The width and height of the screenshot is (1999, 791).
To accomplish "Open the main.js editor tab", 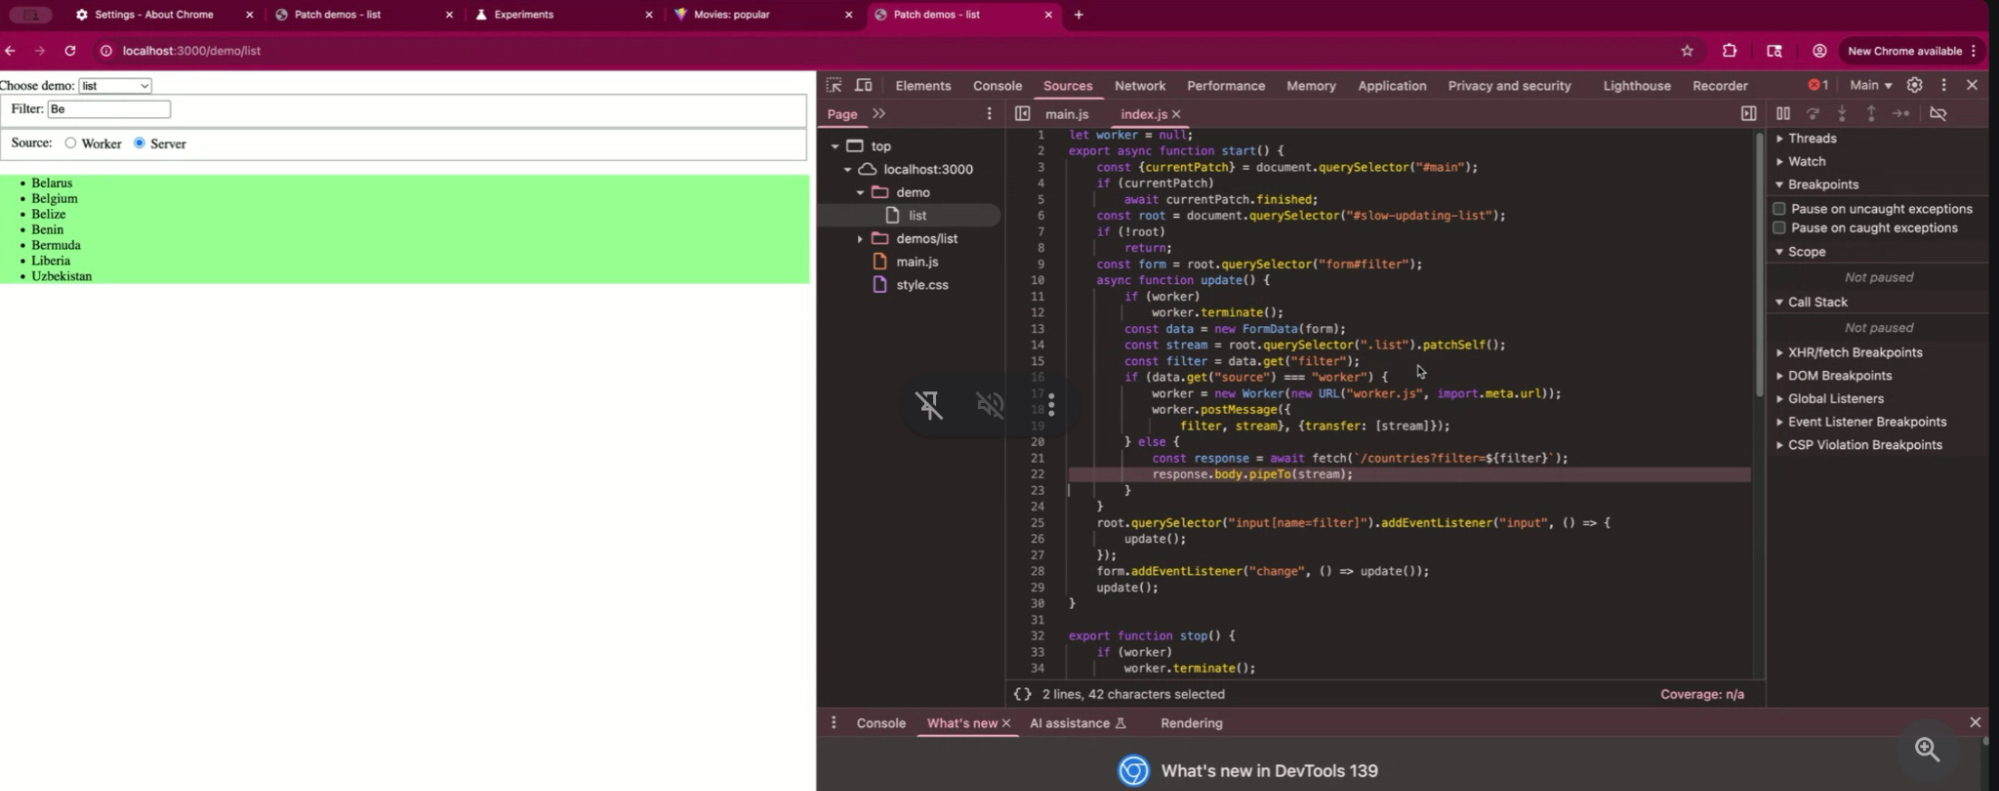I will point(1066,114).
